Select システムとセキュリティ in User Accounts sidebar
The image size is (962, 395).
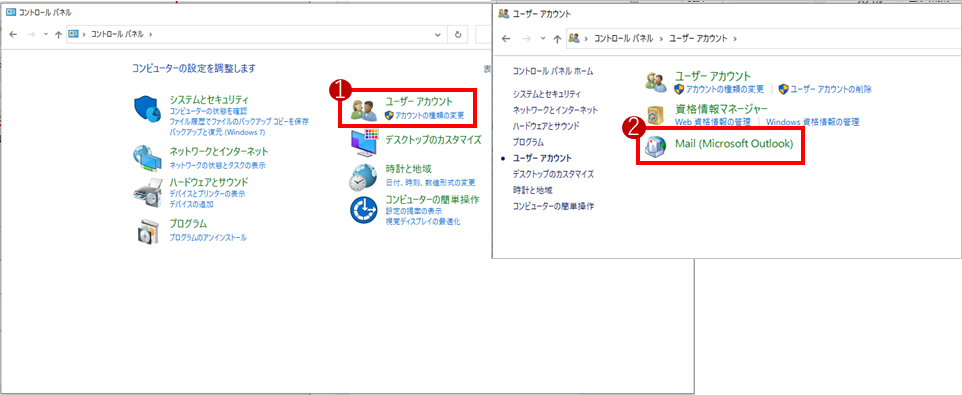(x=547, y=94)
